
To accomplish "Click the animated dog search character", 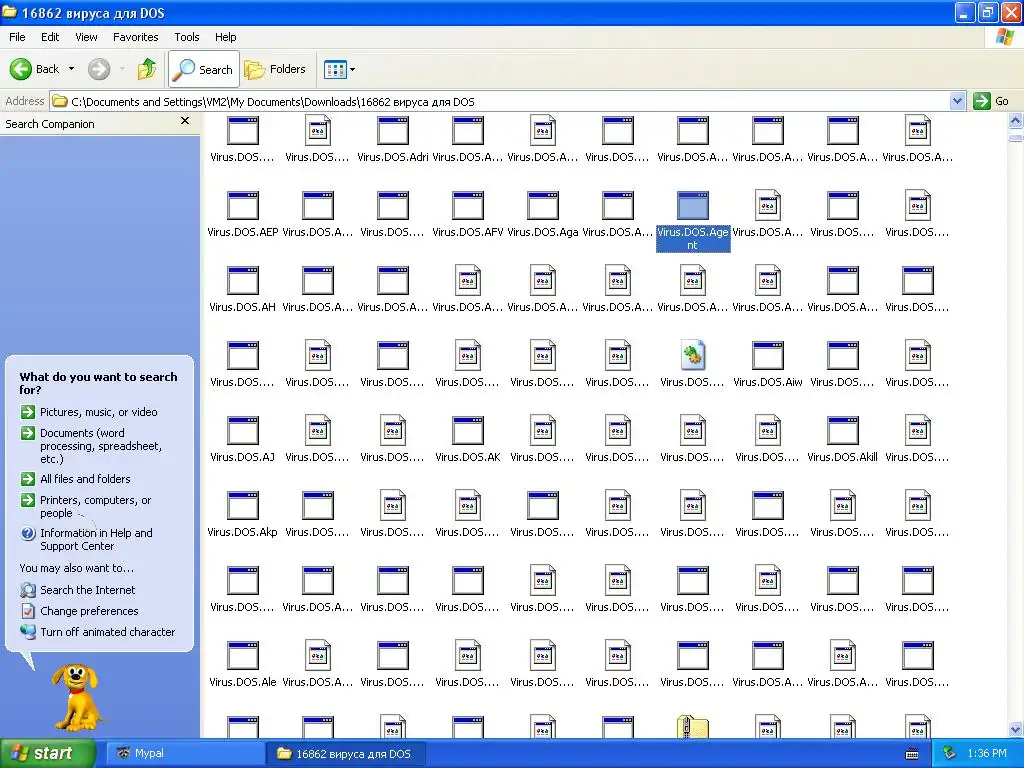I will tap(78, 697).
